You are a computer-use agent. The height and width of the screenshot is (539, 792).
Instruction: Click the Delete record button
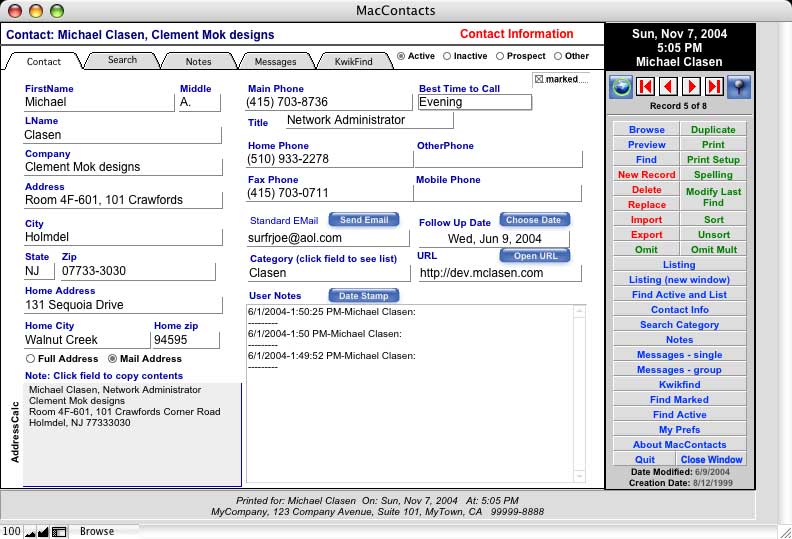click(646, 189)
